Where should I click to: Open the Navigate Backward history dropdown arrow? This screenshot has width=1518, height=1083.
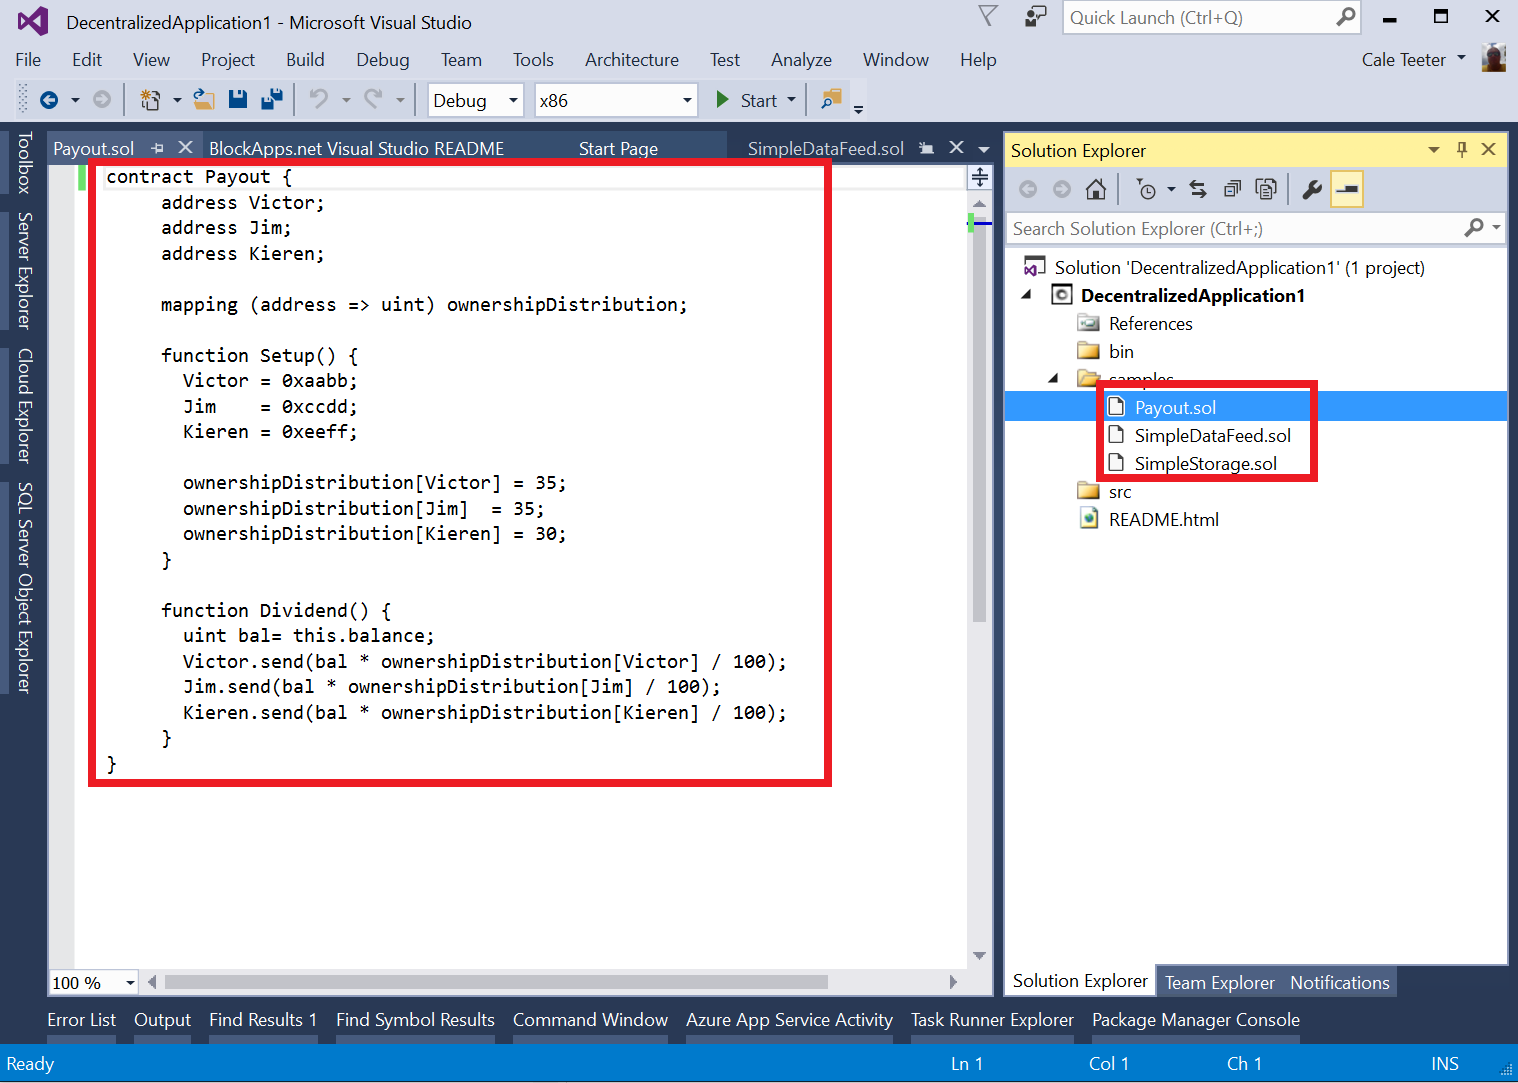pos(75,100)
